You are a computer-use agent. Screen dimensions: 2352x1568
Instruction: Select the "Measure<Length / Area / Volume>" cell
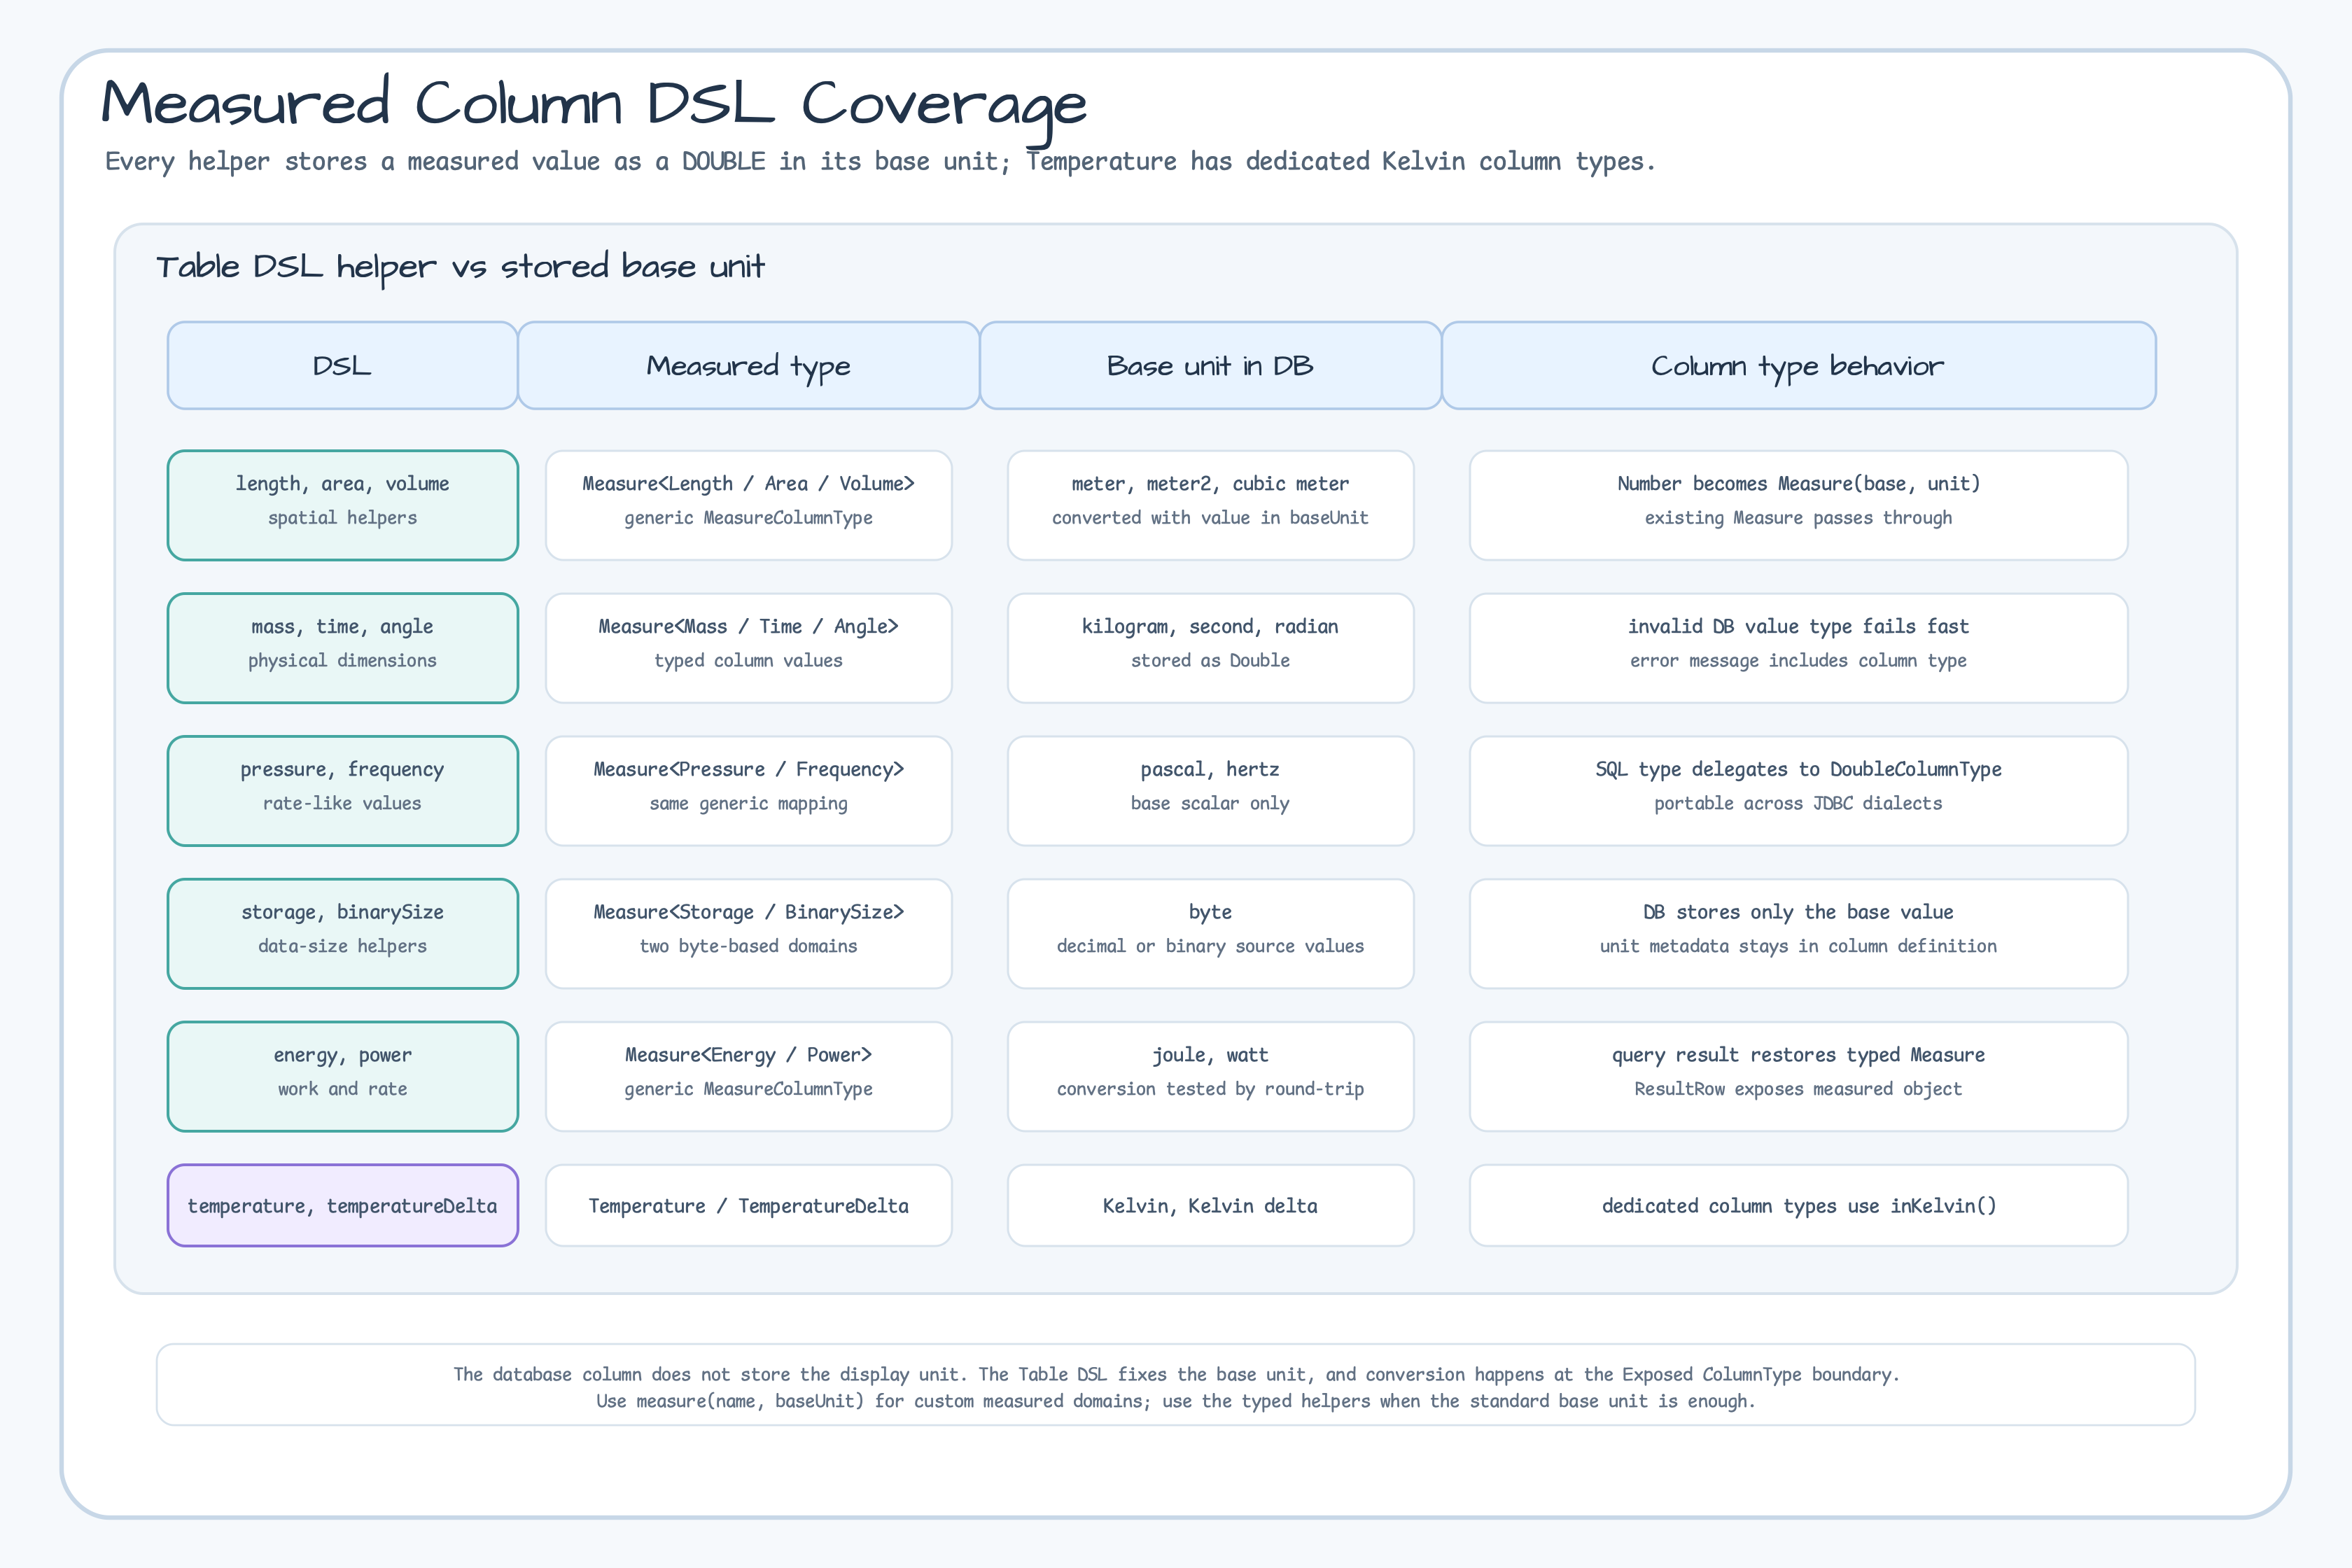(x=748, y=505)
